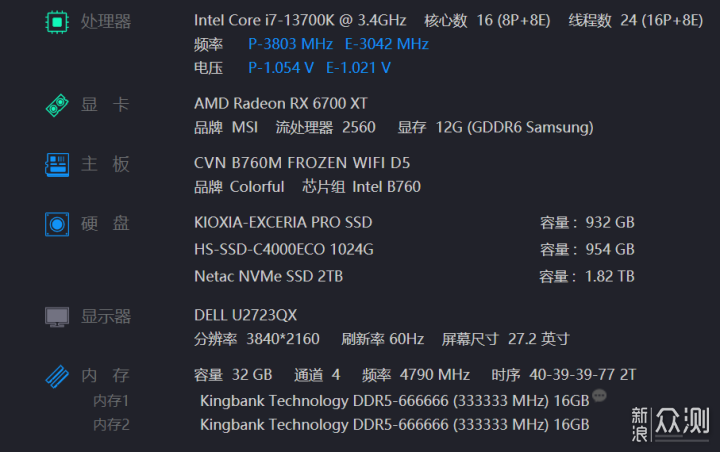This screenshot has height=452, width=720.
Task: Select the HS-SSD-C4000ECO 1024G drive entry
Action: [284, 249]
